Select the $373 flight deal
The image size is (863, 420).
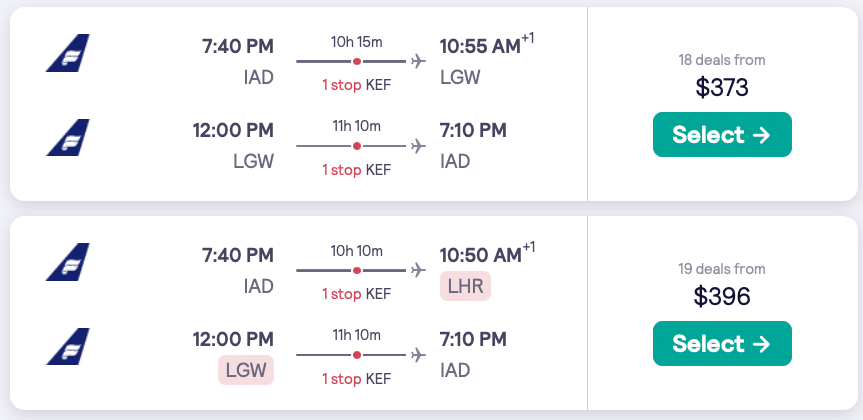(x=721, y=135)
